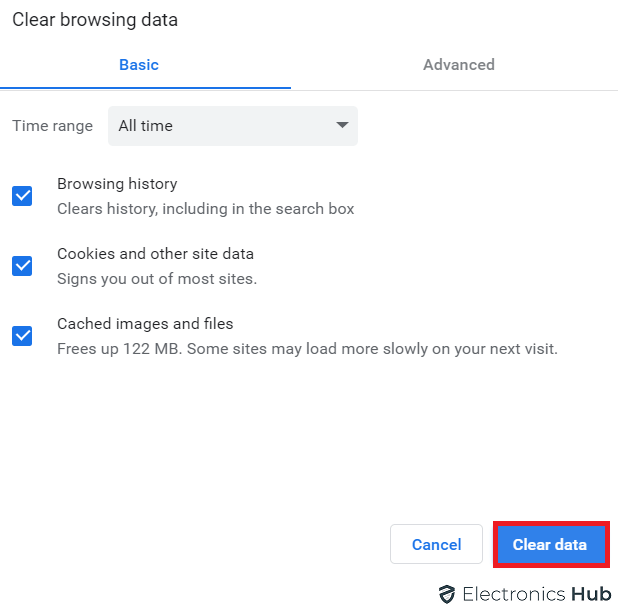Click the Time range dropdown arrow
This screenshot has height=612, width=618.
tap(342, 125)
